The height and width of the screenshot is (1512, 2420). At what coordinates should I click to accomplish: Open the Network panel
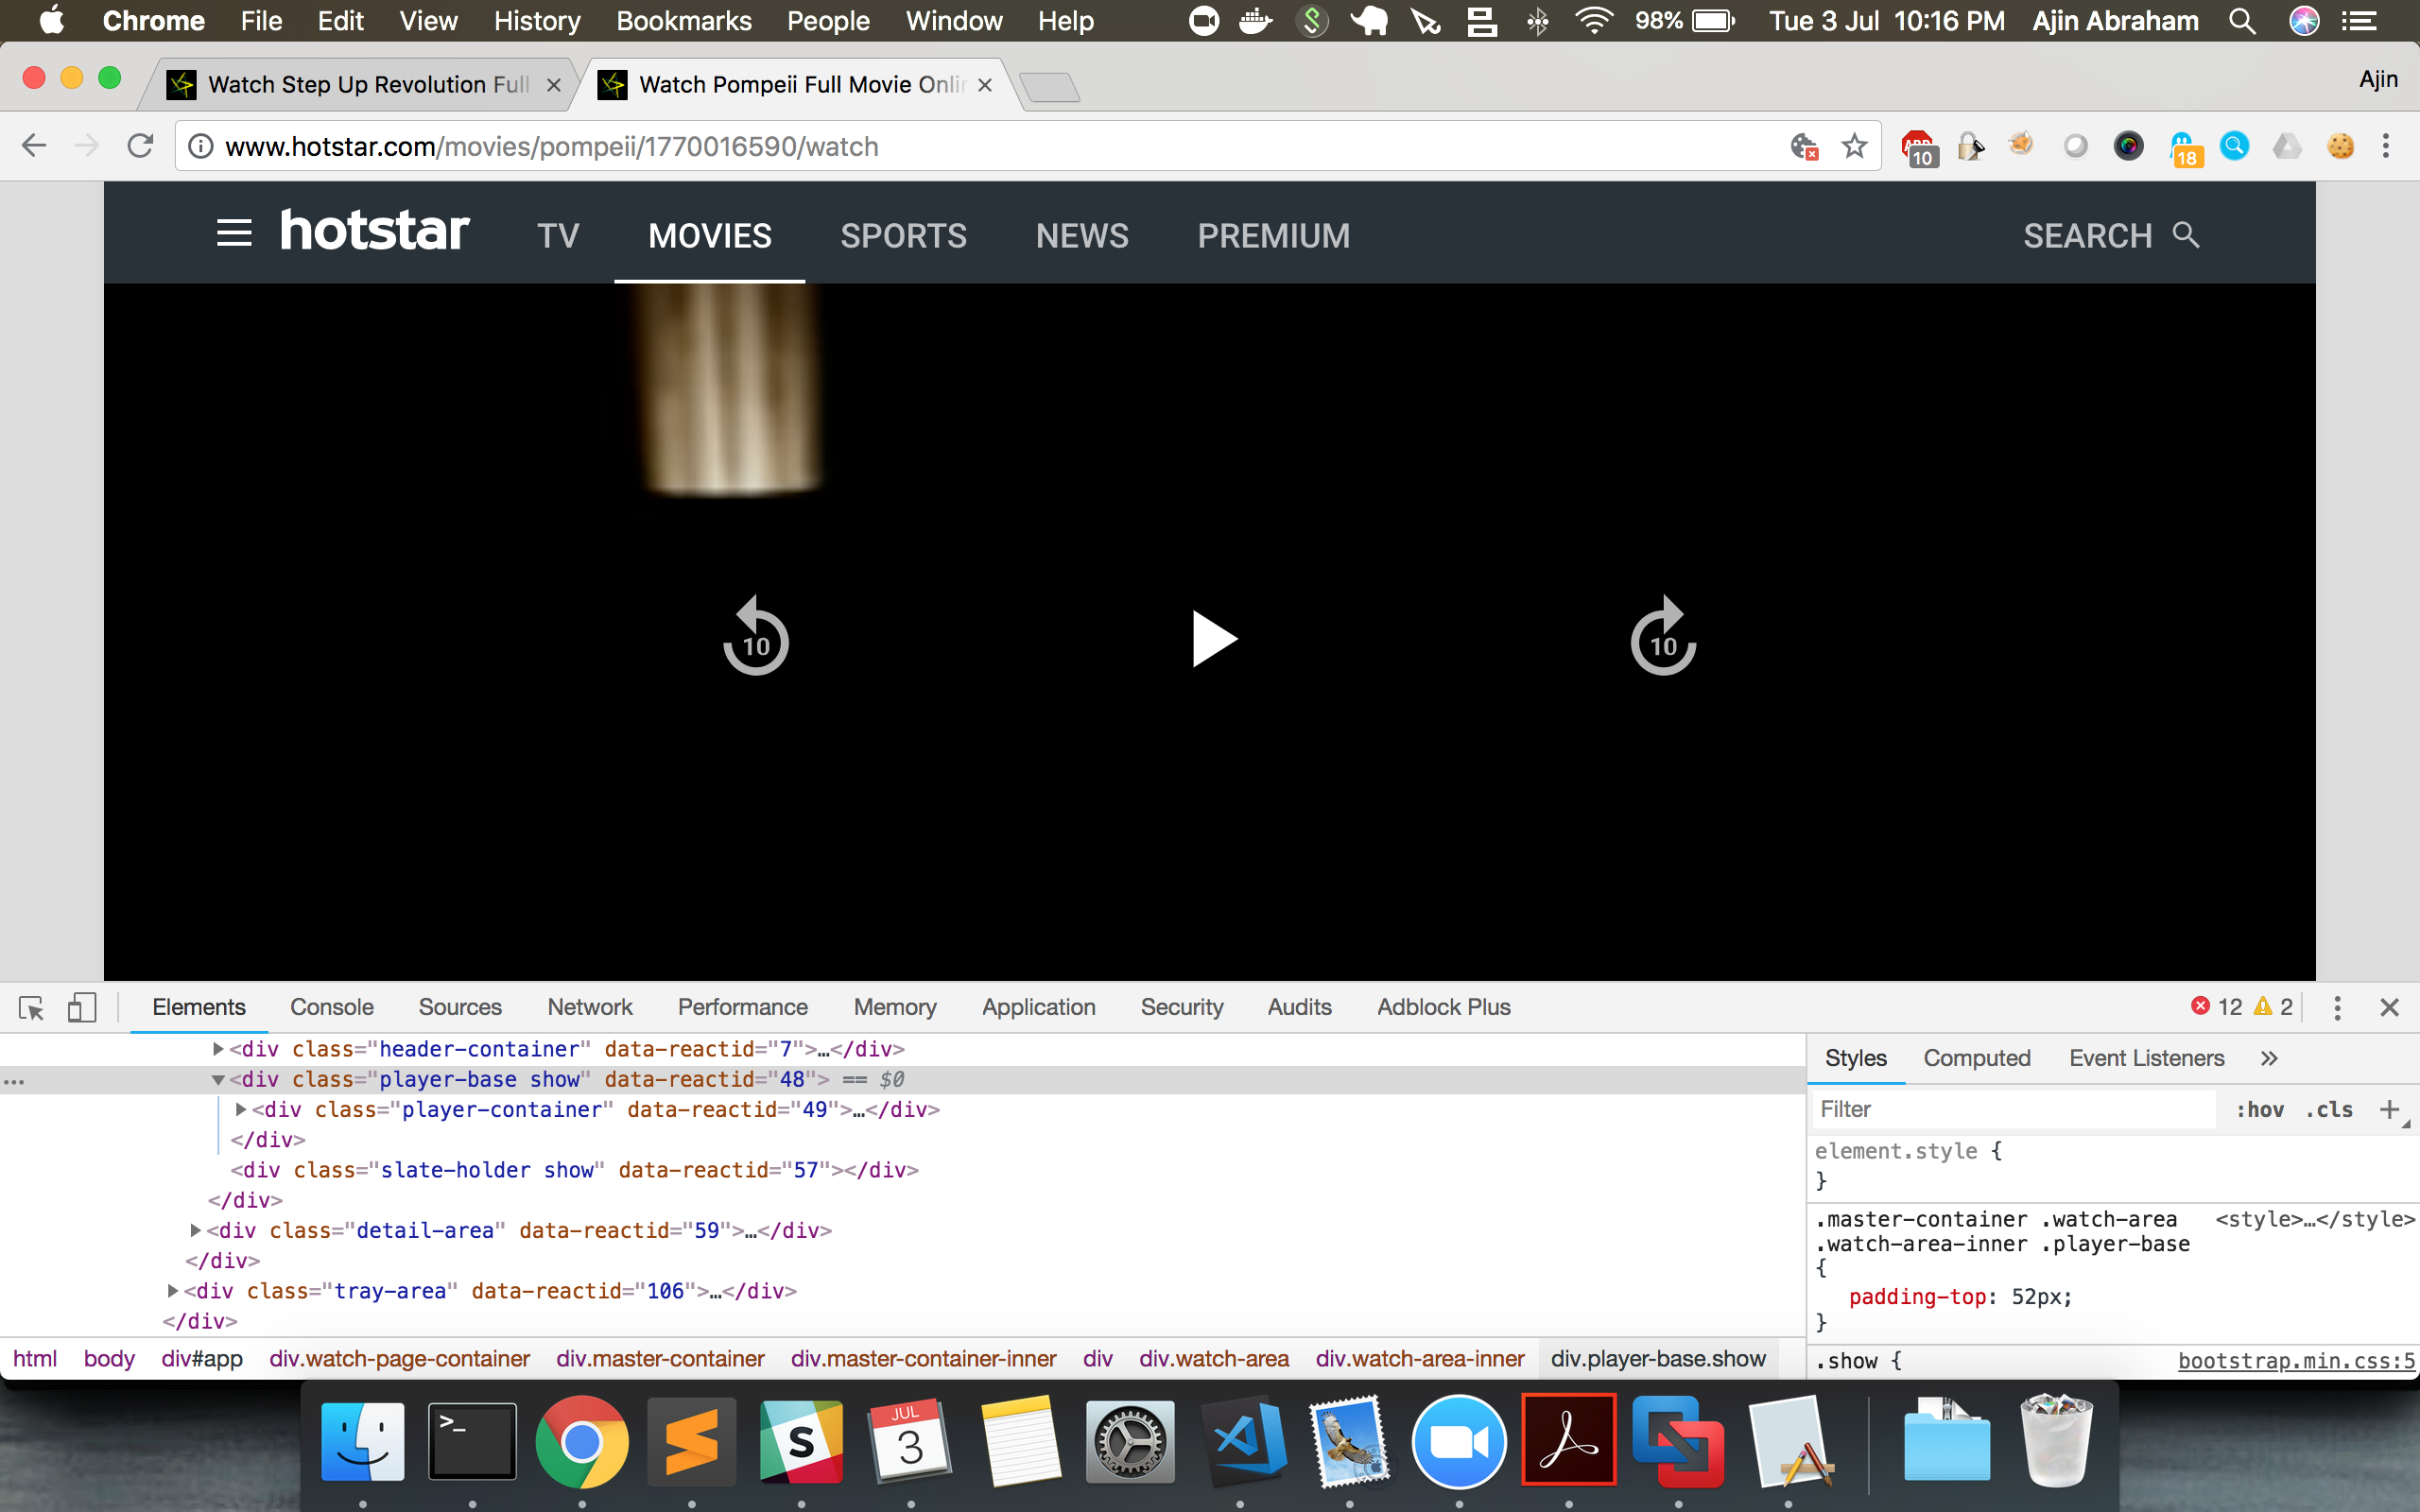(x=590, y=1007)
